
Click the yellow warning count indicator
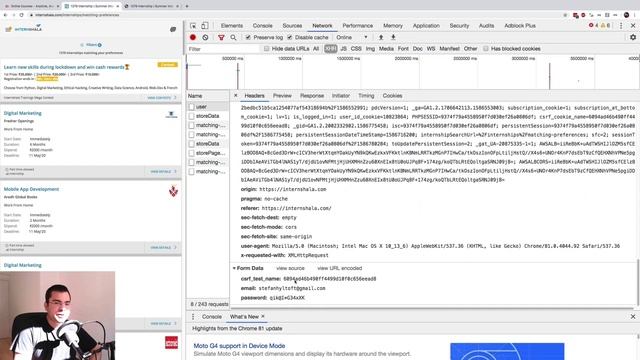[x=605, y=25]
